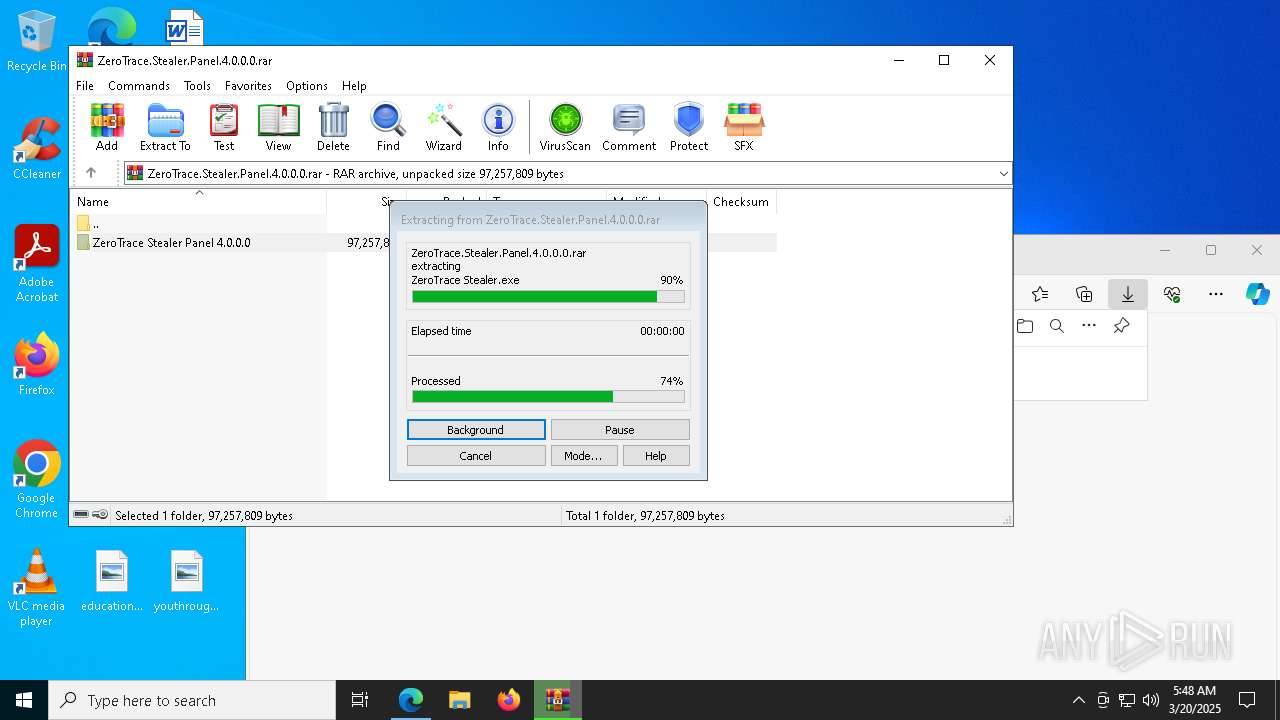Sort by Checksum column header
Screen dimensions: 1280x720
pyautogui.click(x=741, y=202)
